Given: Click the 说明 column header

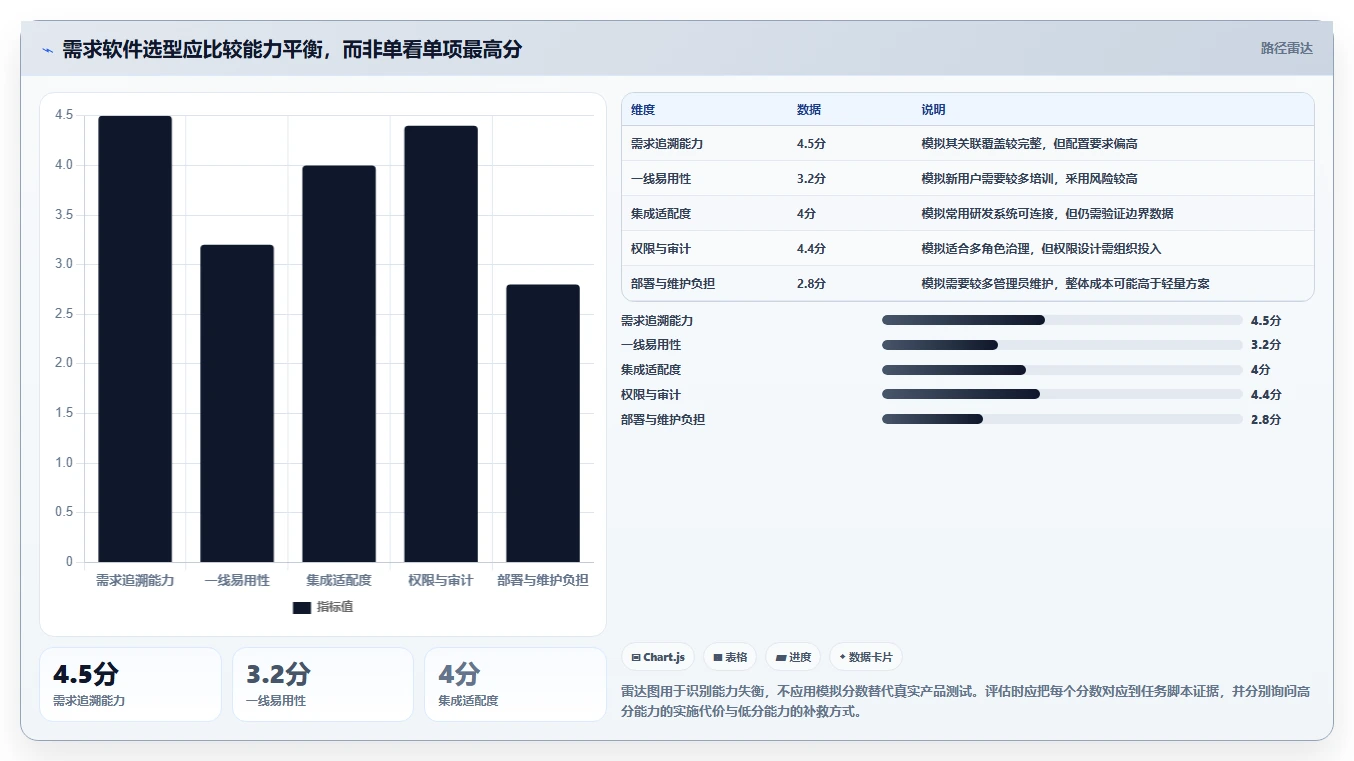Looking at the screenshot, I should (933, 110).
